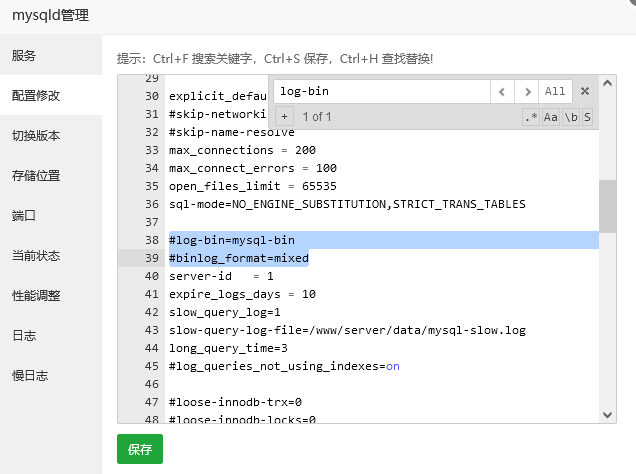Click the line 'slow_query_log=1'

[x=225, y=312]
